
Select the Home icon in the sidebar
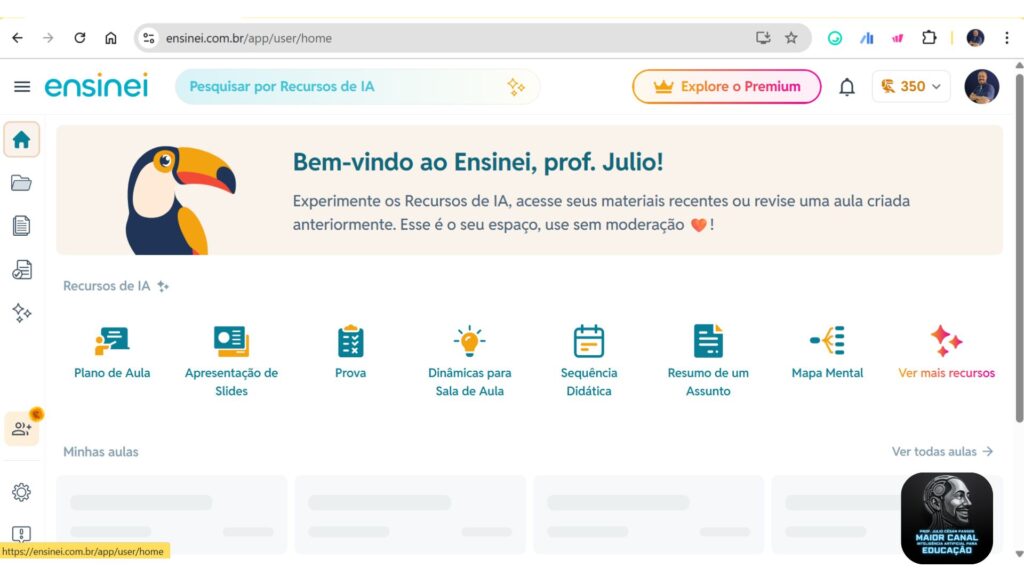pos(20,140)
